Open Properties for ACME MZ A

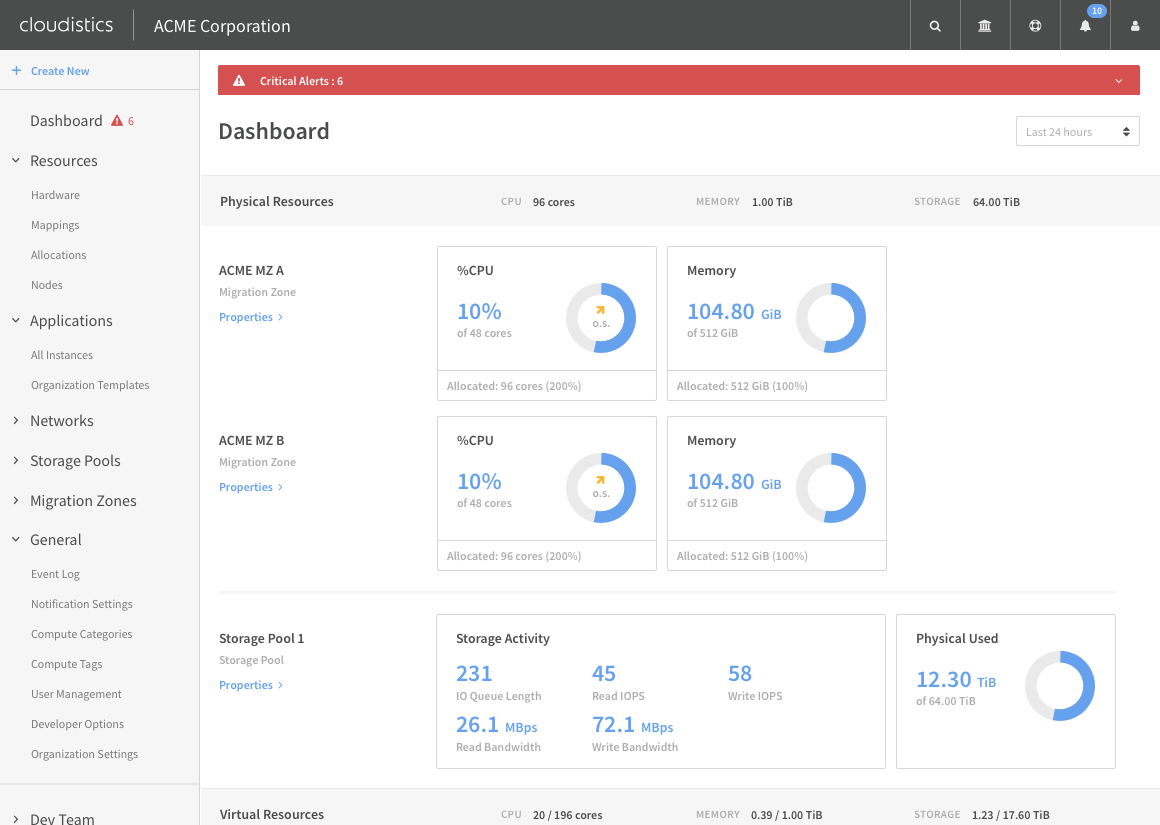(251, 317)
